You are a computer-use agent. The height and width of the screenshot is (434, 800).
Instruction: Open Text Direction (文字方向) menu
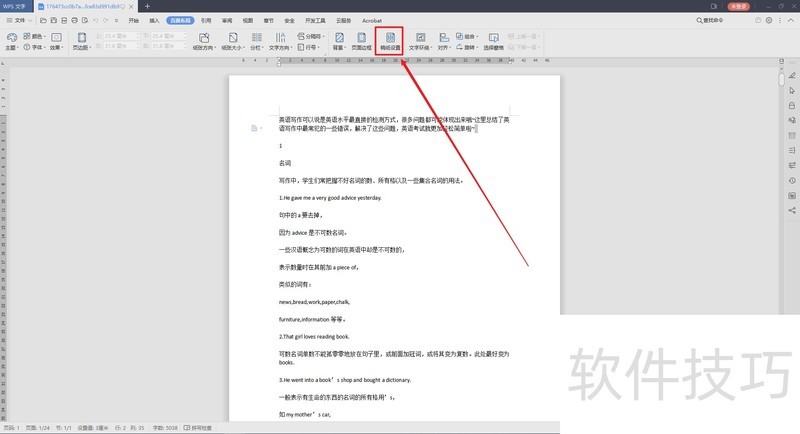280,41
